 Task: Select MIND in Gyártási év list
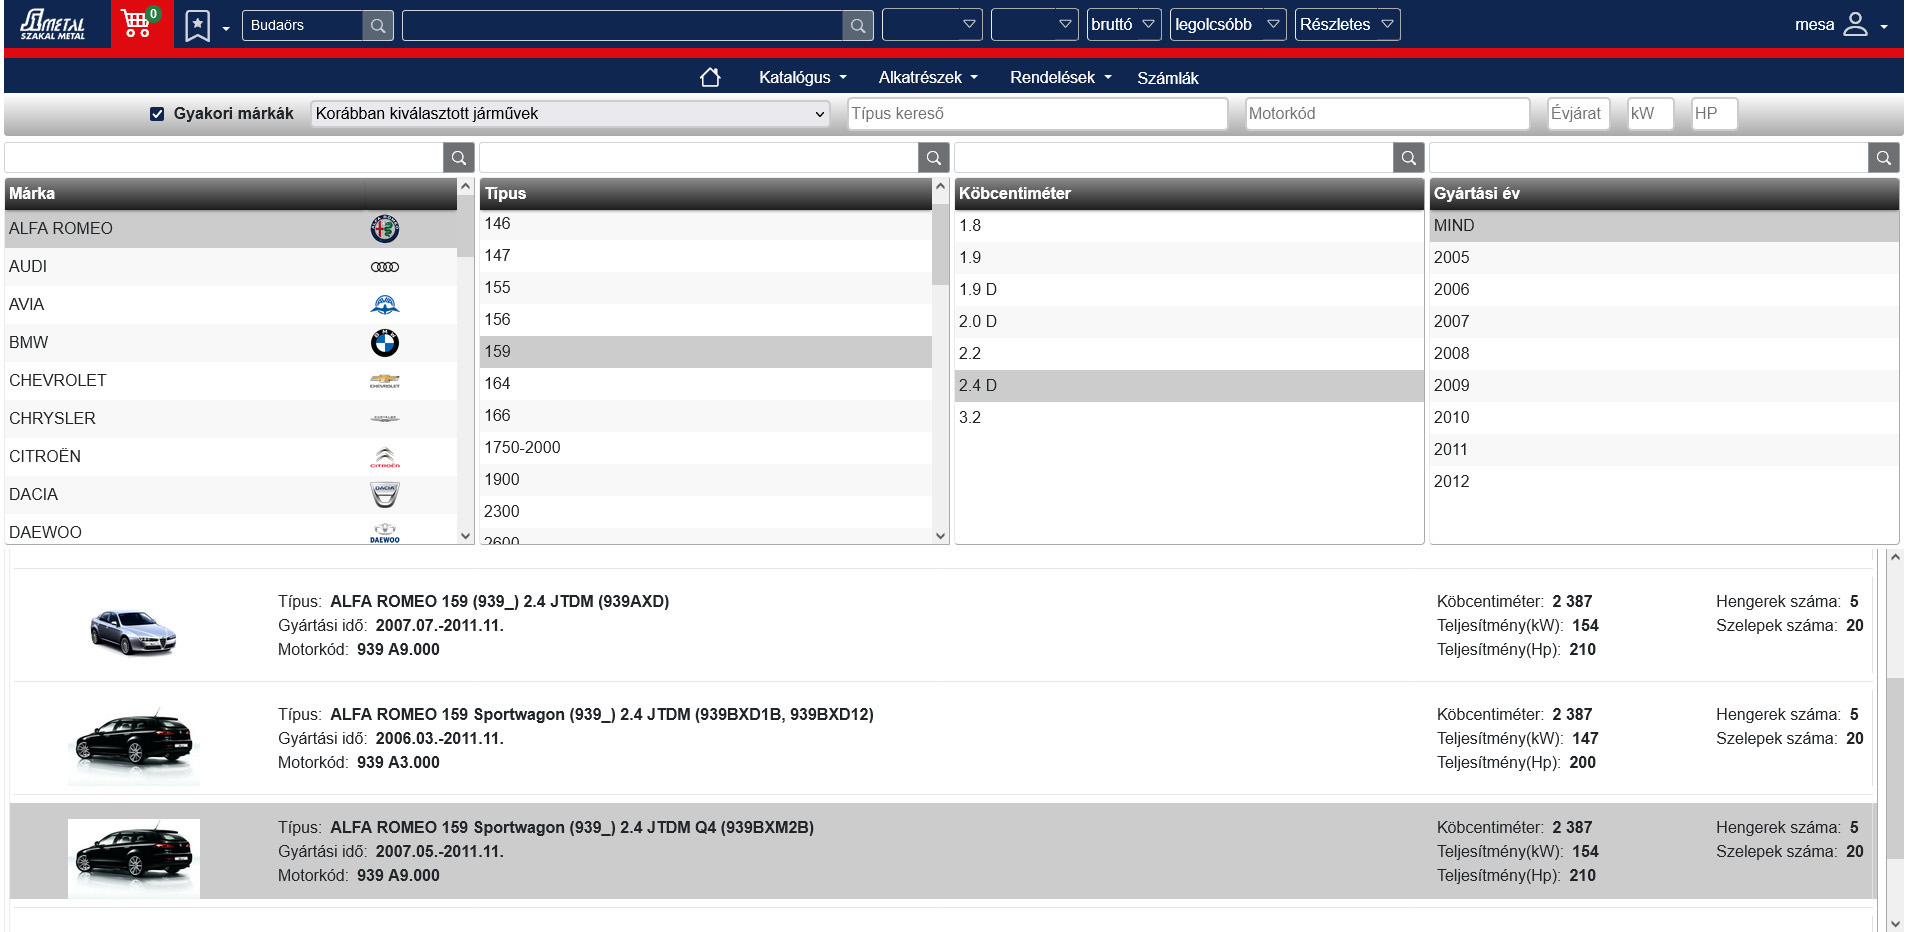(1664, 226)
